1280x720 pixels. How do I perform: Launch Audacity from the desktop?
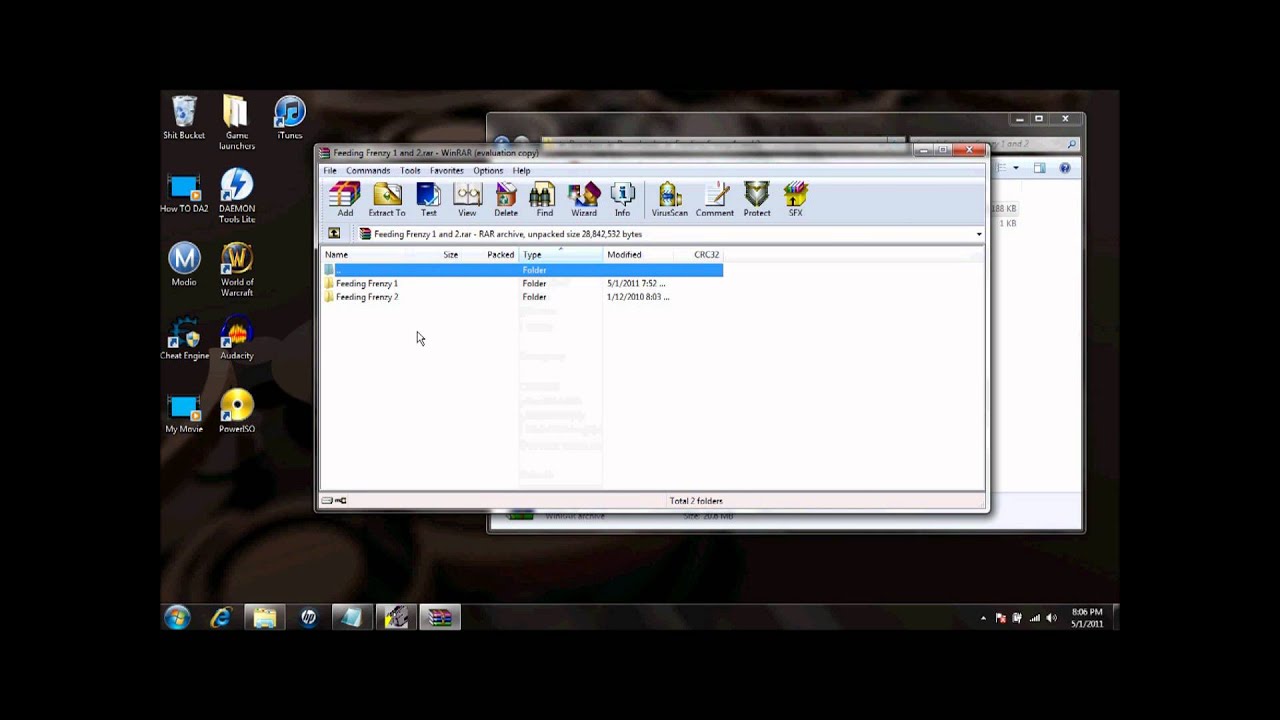coord(237,339)
